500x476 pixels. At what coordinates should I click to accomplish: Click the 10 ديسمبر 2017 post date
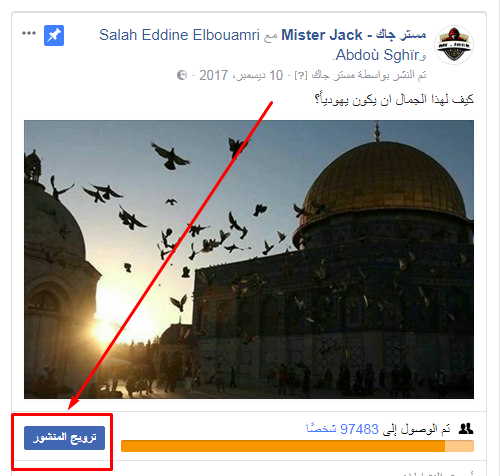241,75
